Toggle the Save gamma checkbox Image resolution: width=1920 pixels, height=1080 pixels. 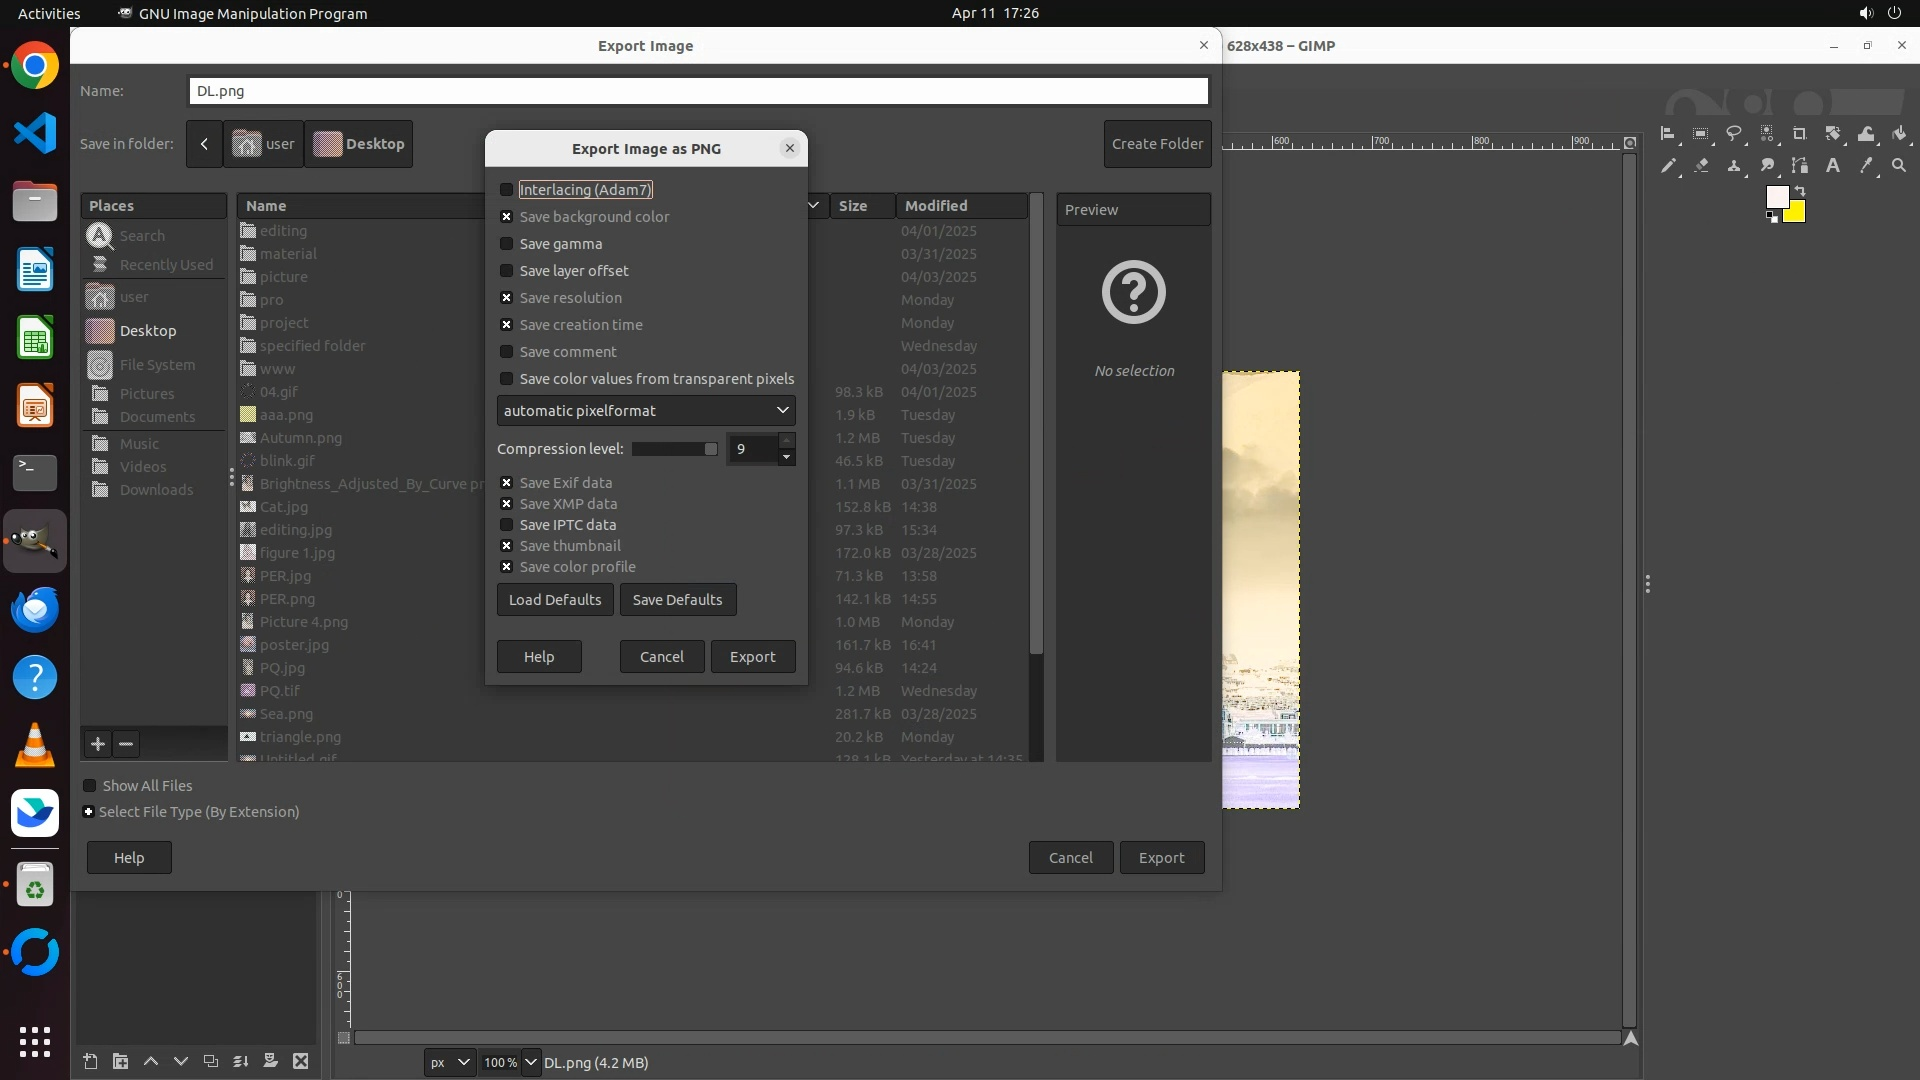click(x=506, y=244)
